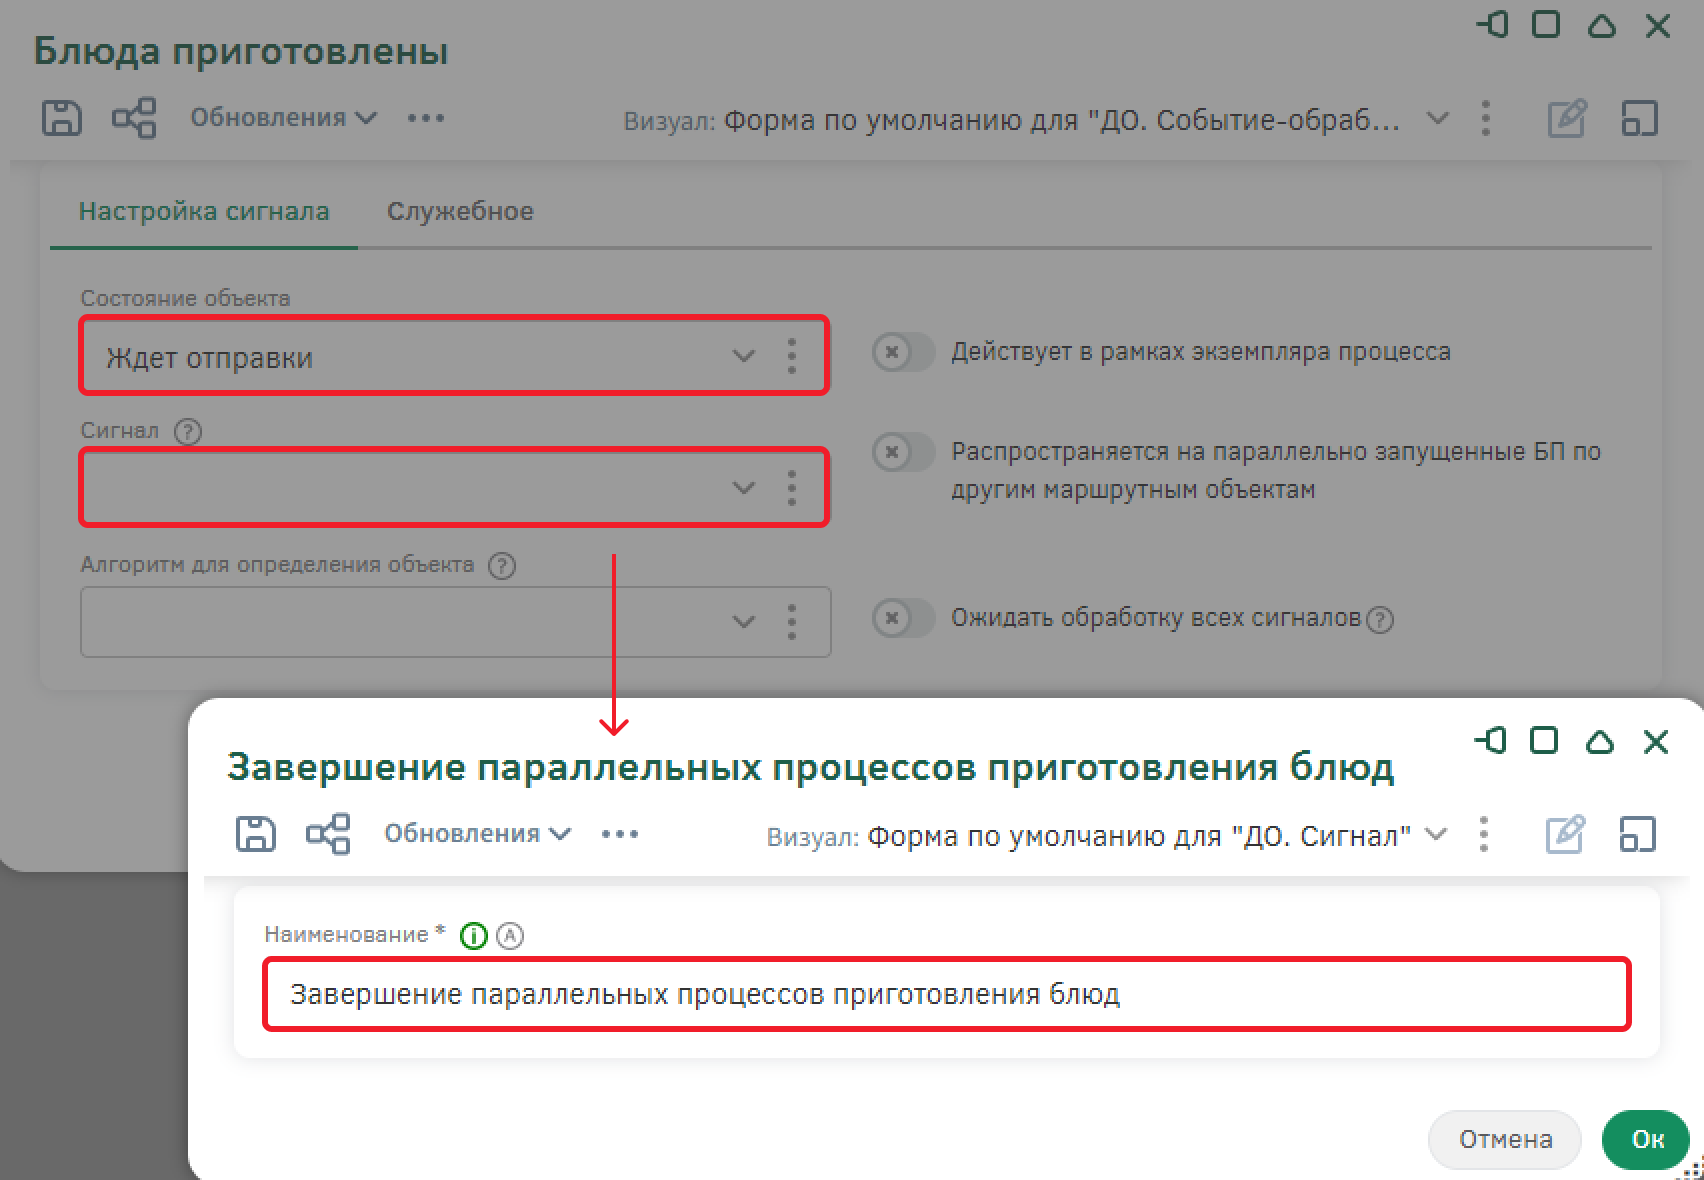This screenshot has width=1704, height=1180.
Task: Click the green info icon beside Наименование
Action: (473, 935)
